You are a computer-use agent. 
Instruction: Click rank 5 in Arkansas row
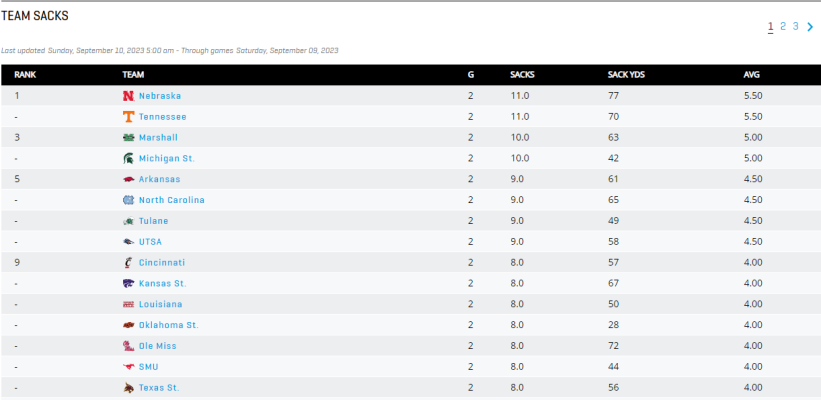[x=17, y=179]
